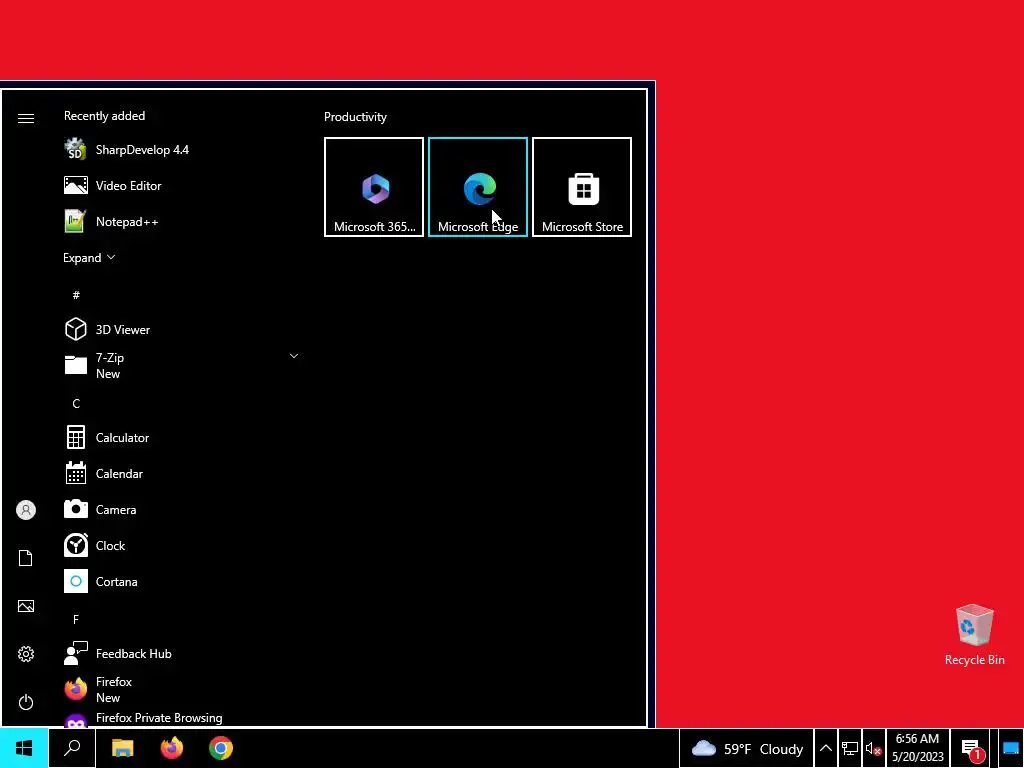1024x768 pixels.
Task: Launch Cortana
Action: point(181,581)
